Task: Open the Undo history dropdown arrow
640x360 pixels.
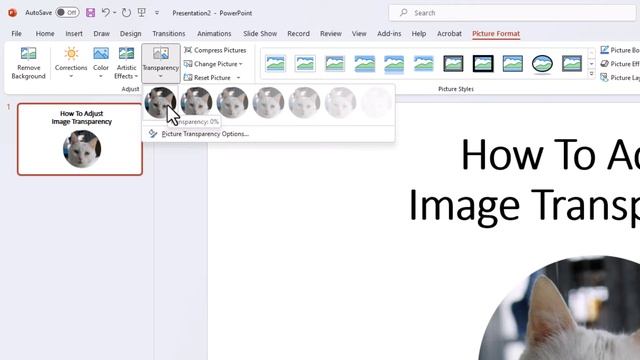Action: click(115, 13)
